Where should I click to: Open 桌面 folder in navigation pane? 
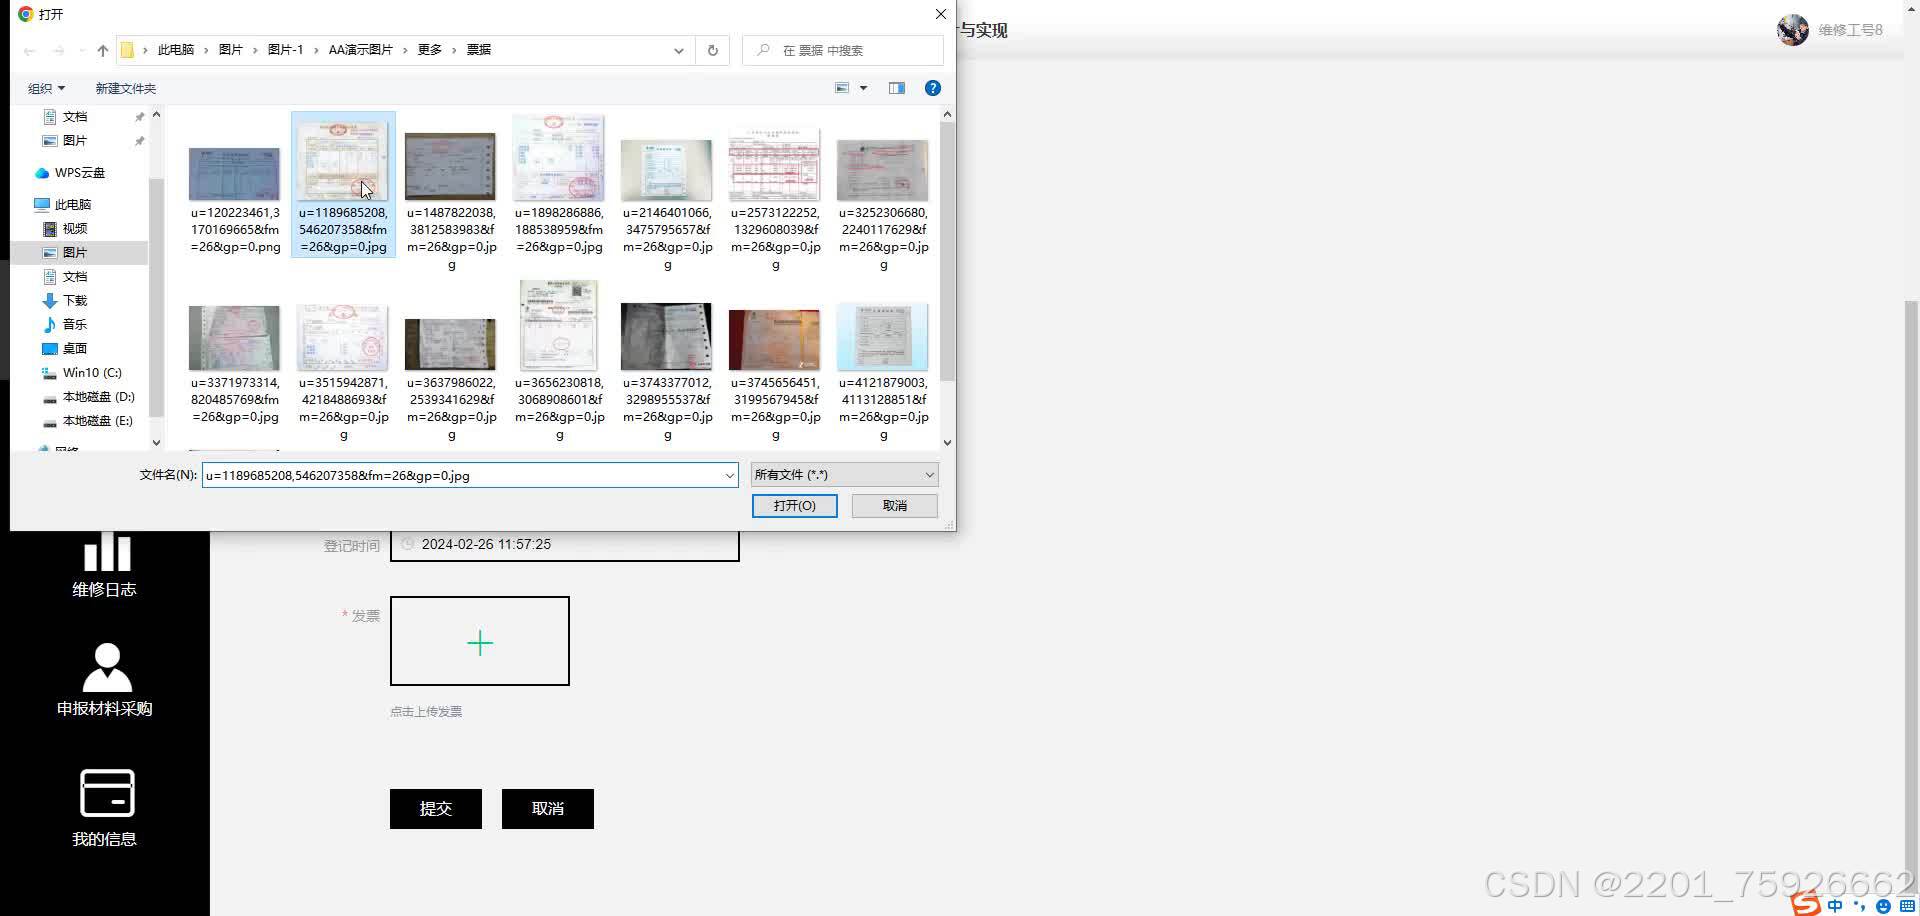[x=75, y=349]
